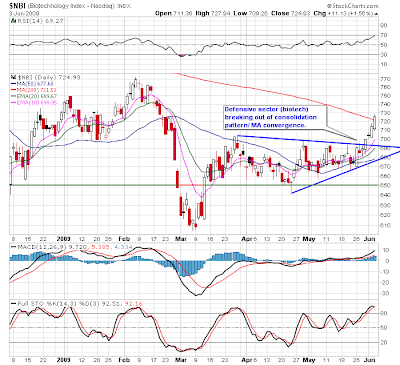Click the INDX exchange label
Viewport: 400px width, 365px height.
click(124, 6)
